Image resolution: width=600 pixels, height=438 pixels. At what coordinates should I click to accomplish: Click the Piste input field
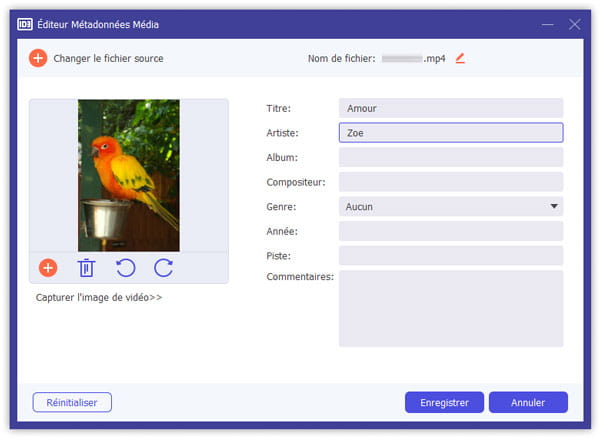click(x=450, y=257)
